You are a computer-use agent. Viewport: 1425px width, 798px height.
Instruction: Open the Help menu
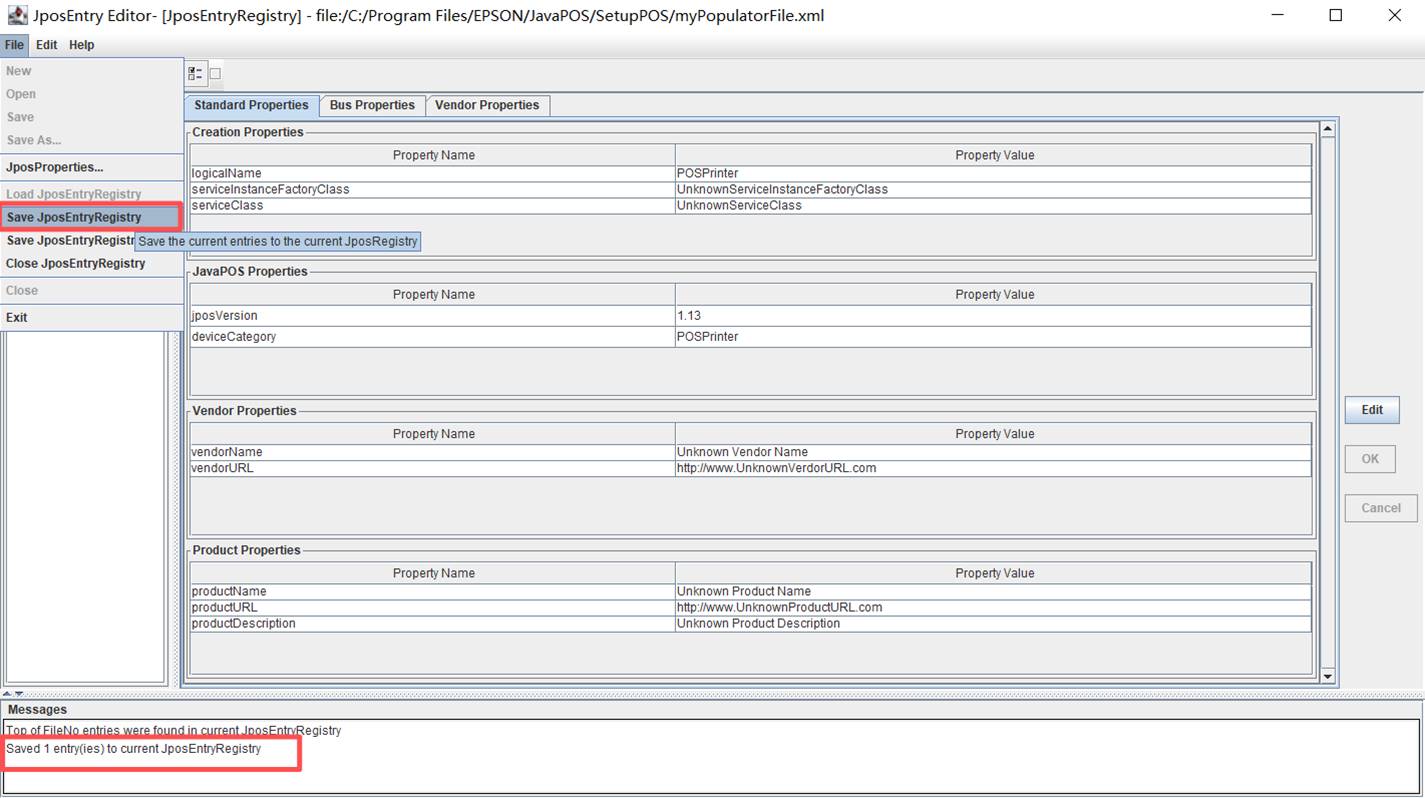pos(82,45)
